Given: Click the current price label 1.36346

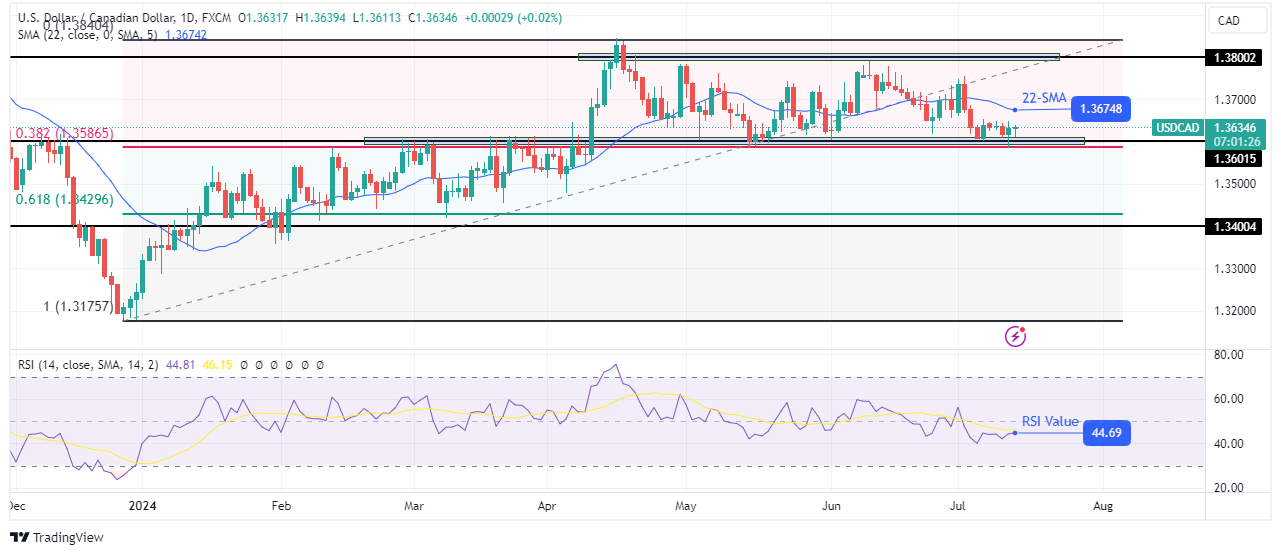Looking at the screenshot, I should (x=1236, y=128).
